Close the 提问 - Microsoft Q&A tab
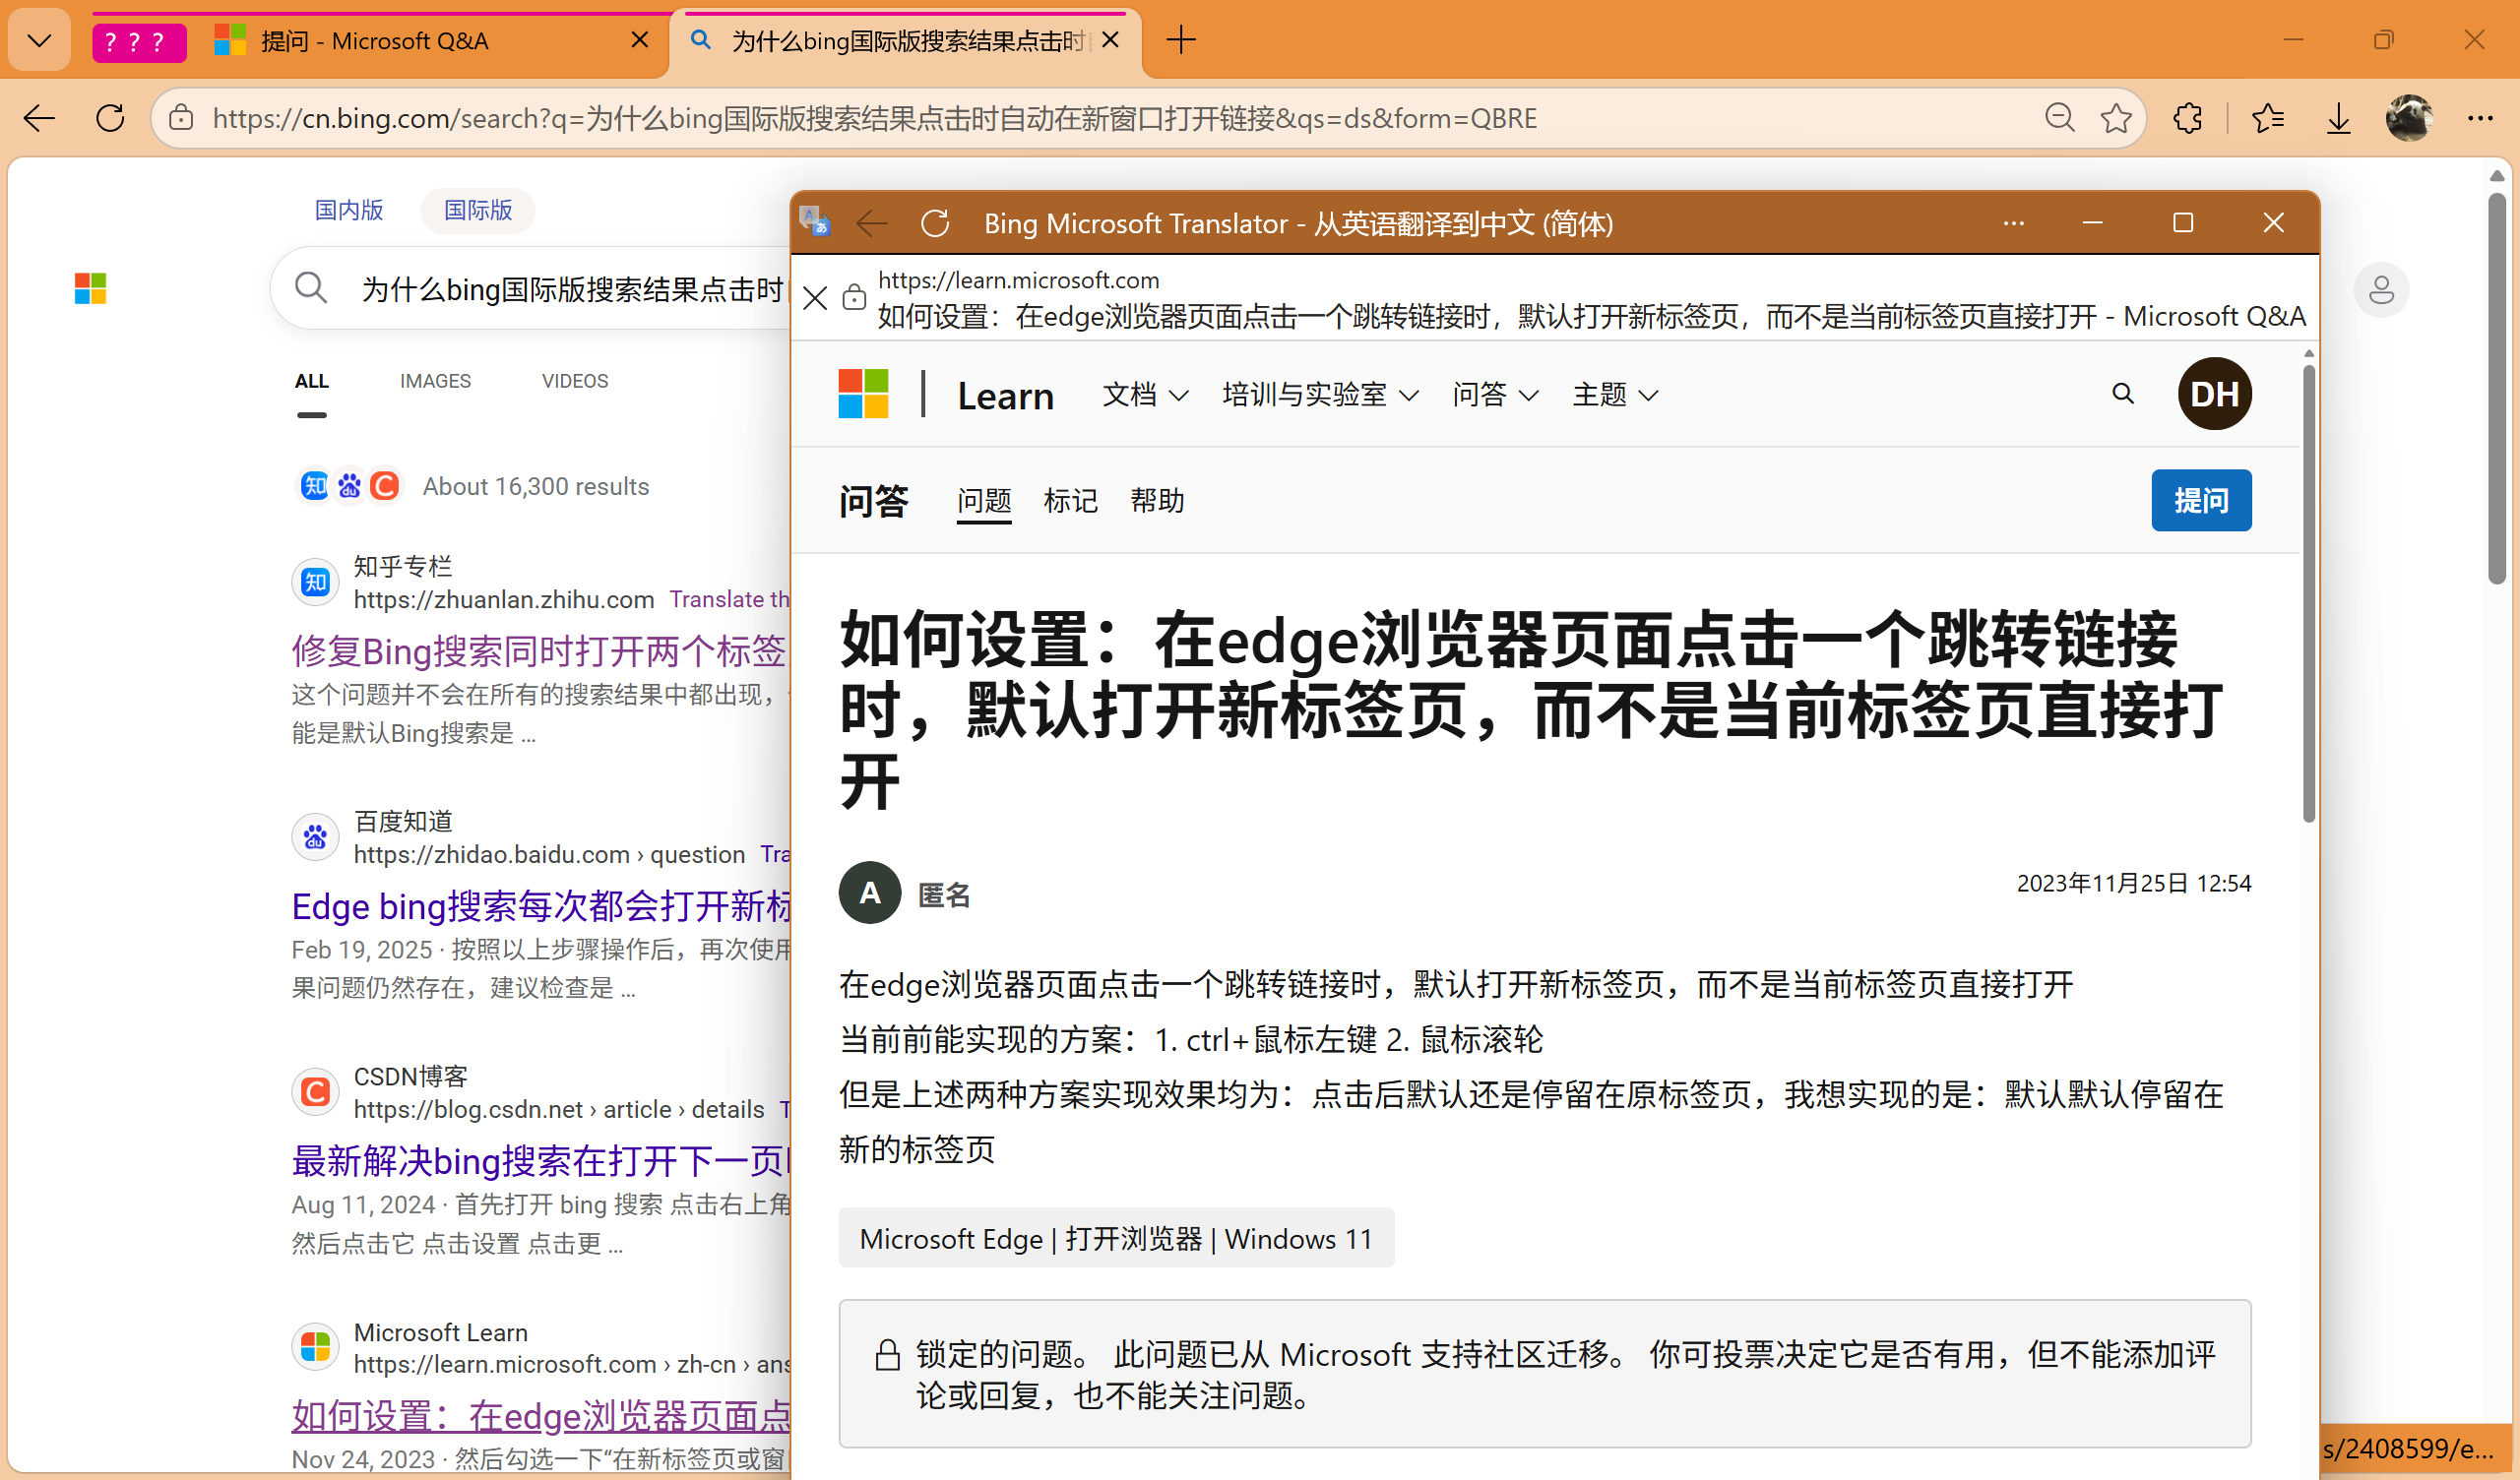This screenshot has width=2520, height=1480. point(640,40)
